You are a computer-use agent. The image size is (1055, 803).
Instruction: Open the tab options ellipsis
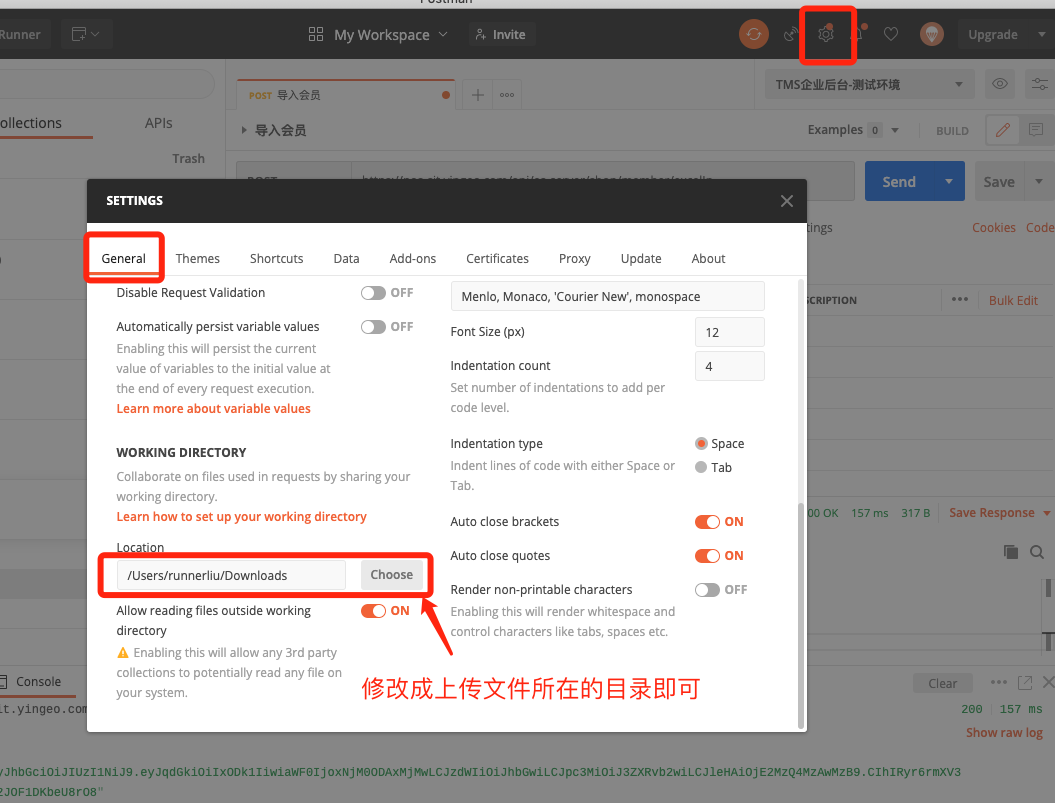click(x=507, y=95)
